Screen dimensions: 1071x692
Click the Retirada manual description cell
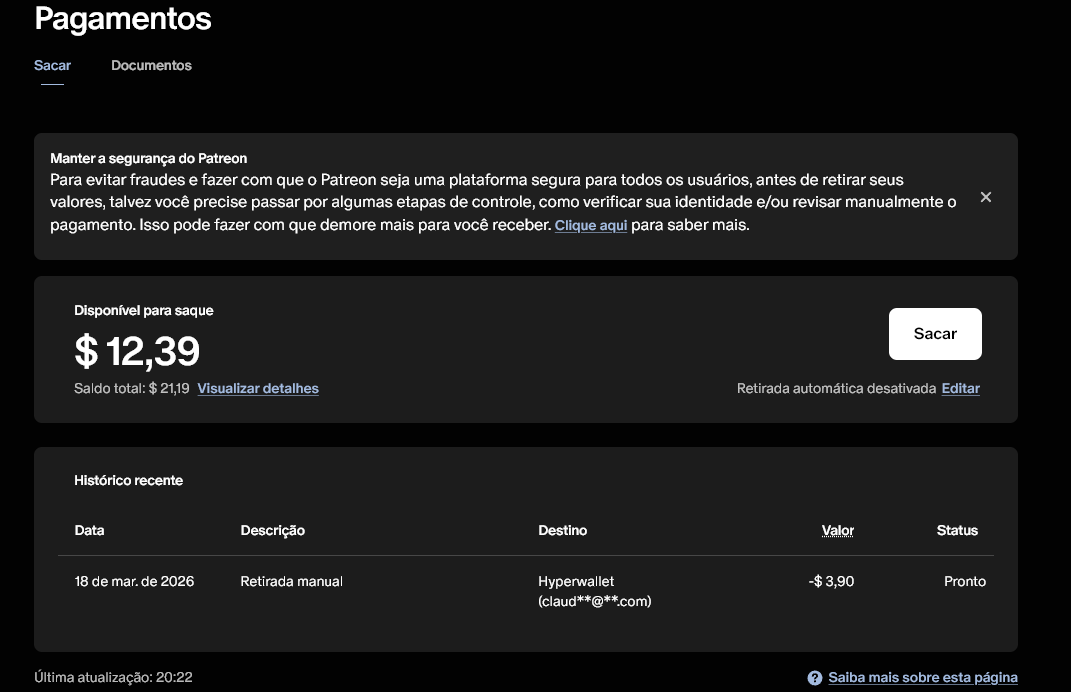[292, 581]
